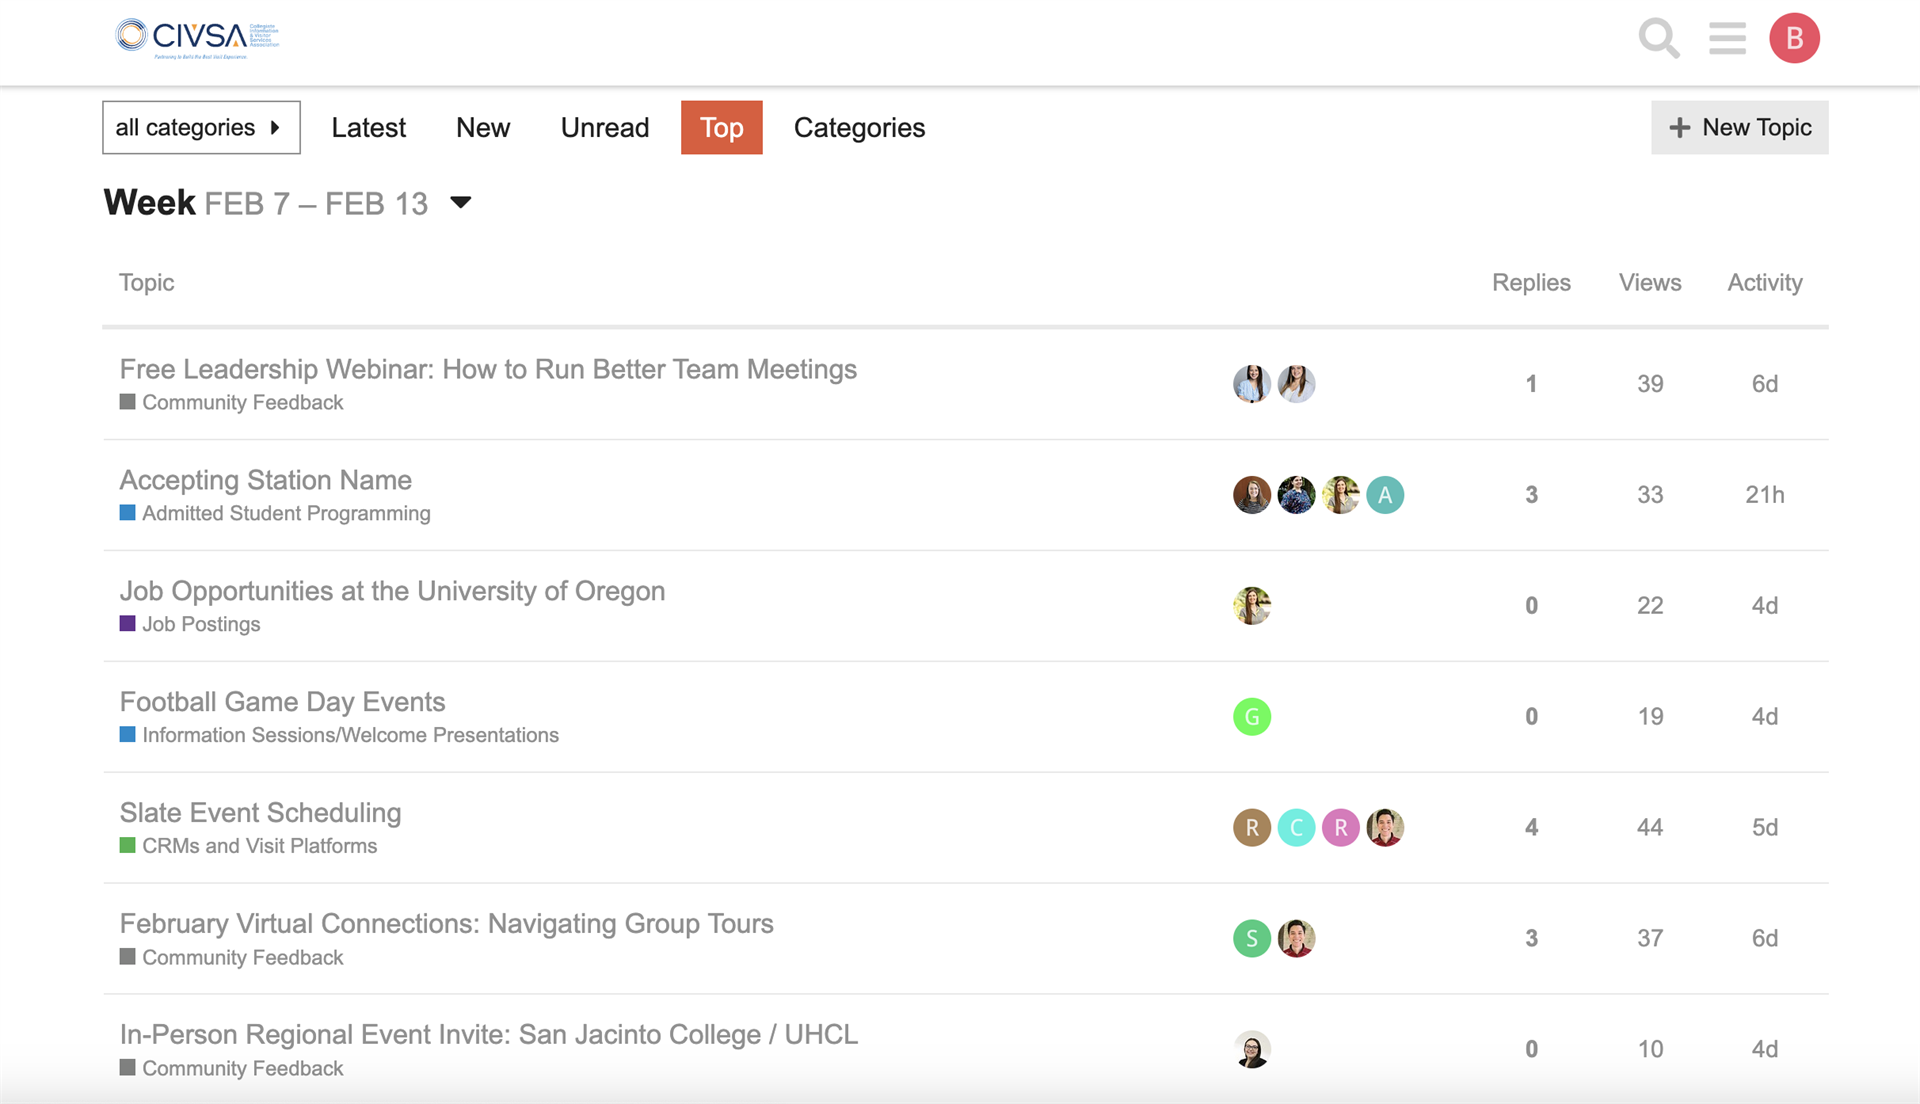Click the CIVSA logo

click(x=197, y=38)
